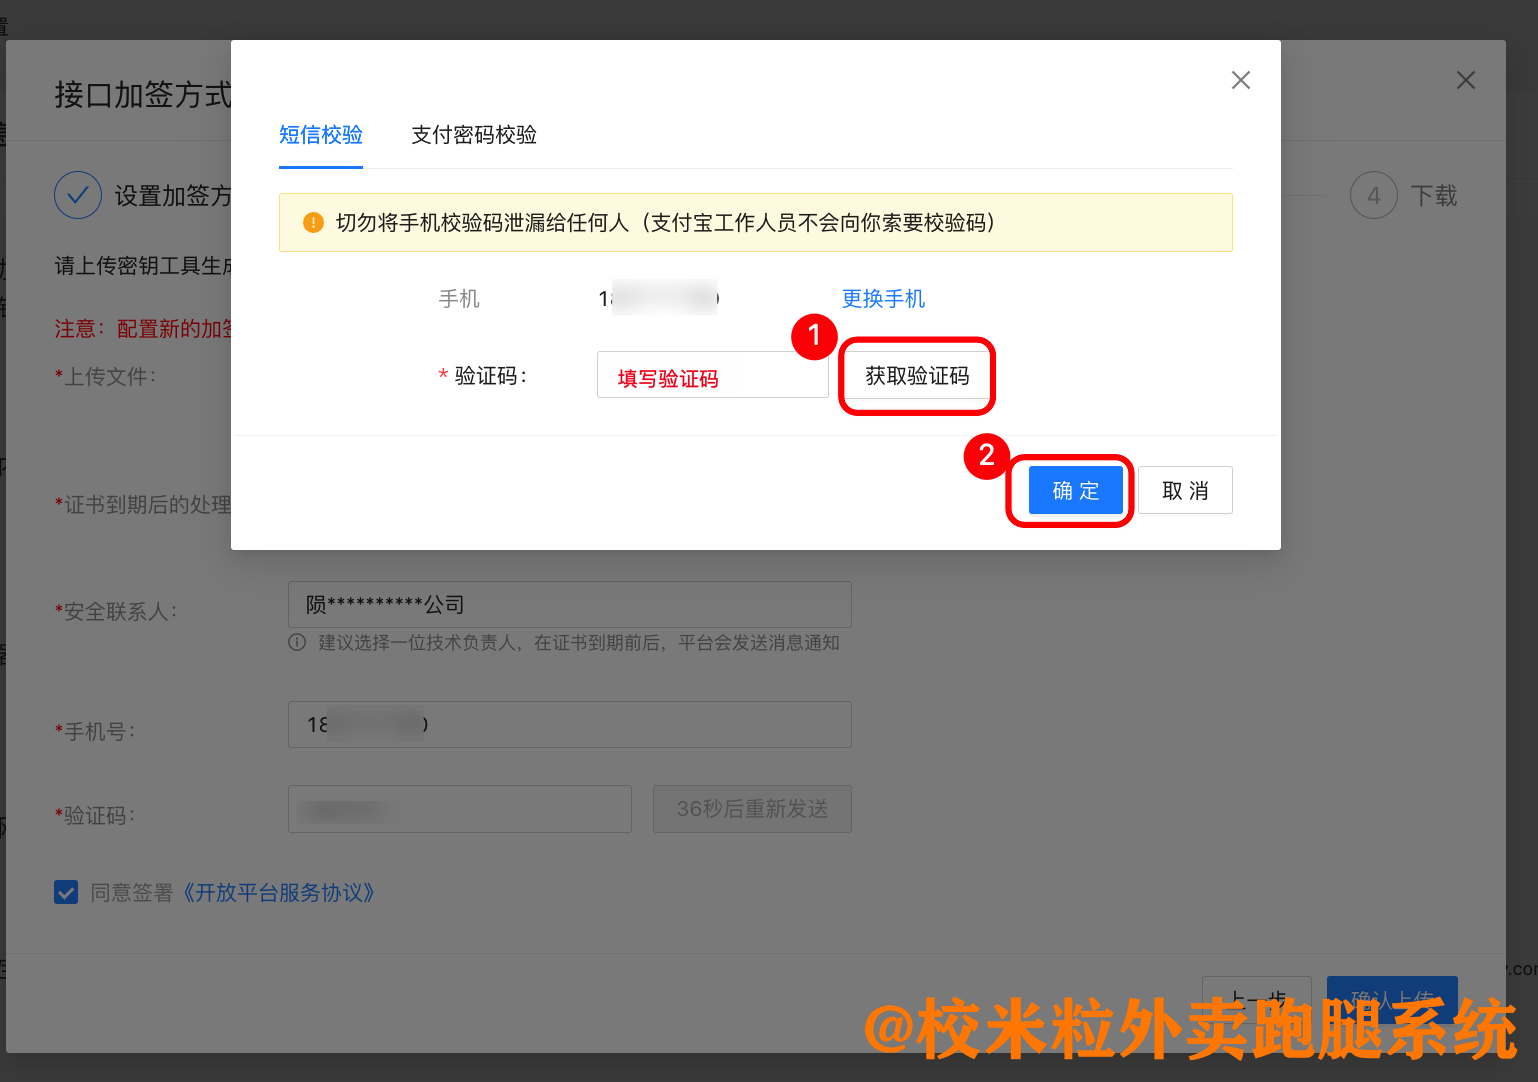Click the 安全联系人 input field

click(x=569, y=605)
